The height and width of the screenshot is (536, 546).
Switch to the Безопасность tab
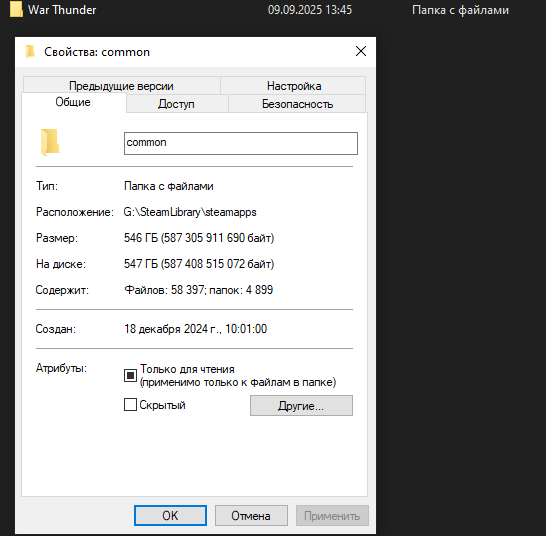[x=297, y=104]
